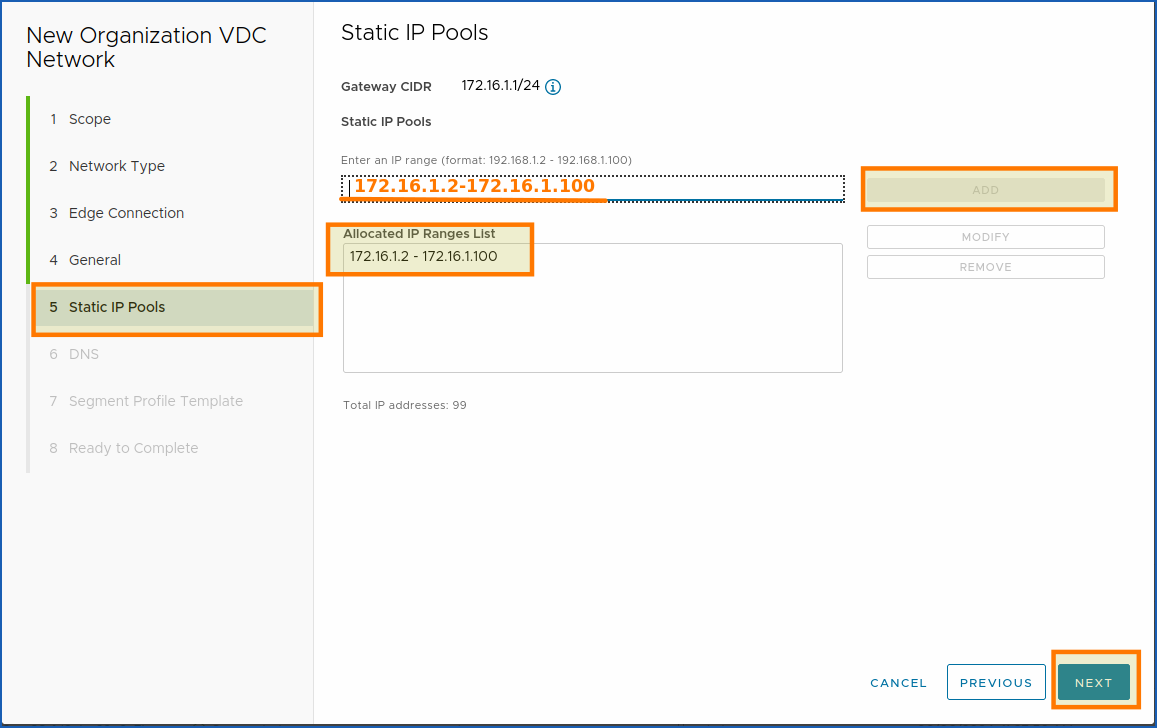Click CANCEL to exit the wizard
1157x728 pixels.
[x=897, y=682]
